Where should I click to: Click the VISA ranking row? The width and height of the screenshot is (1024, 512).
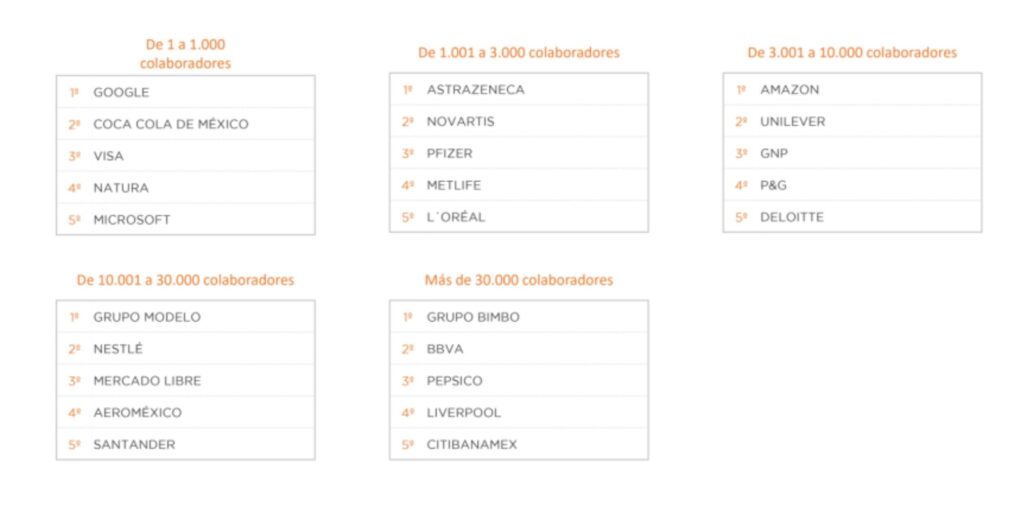[x=109, y=156]
